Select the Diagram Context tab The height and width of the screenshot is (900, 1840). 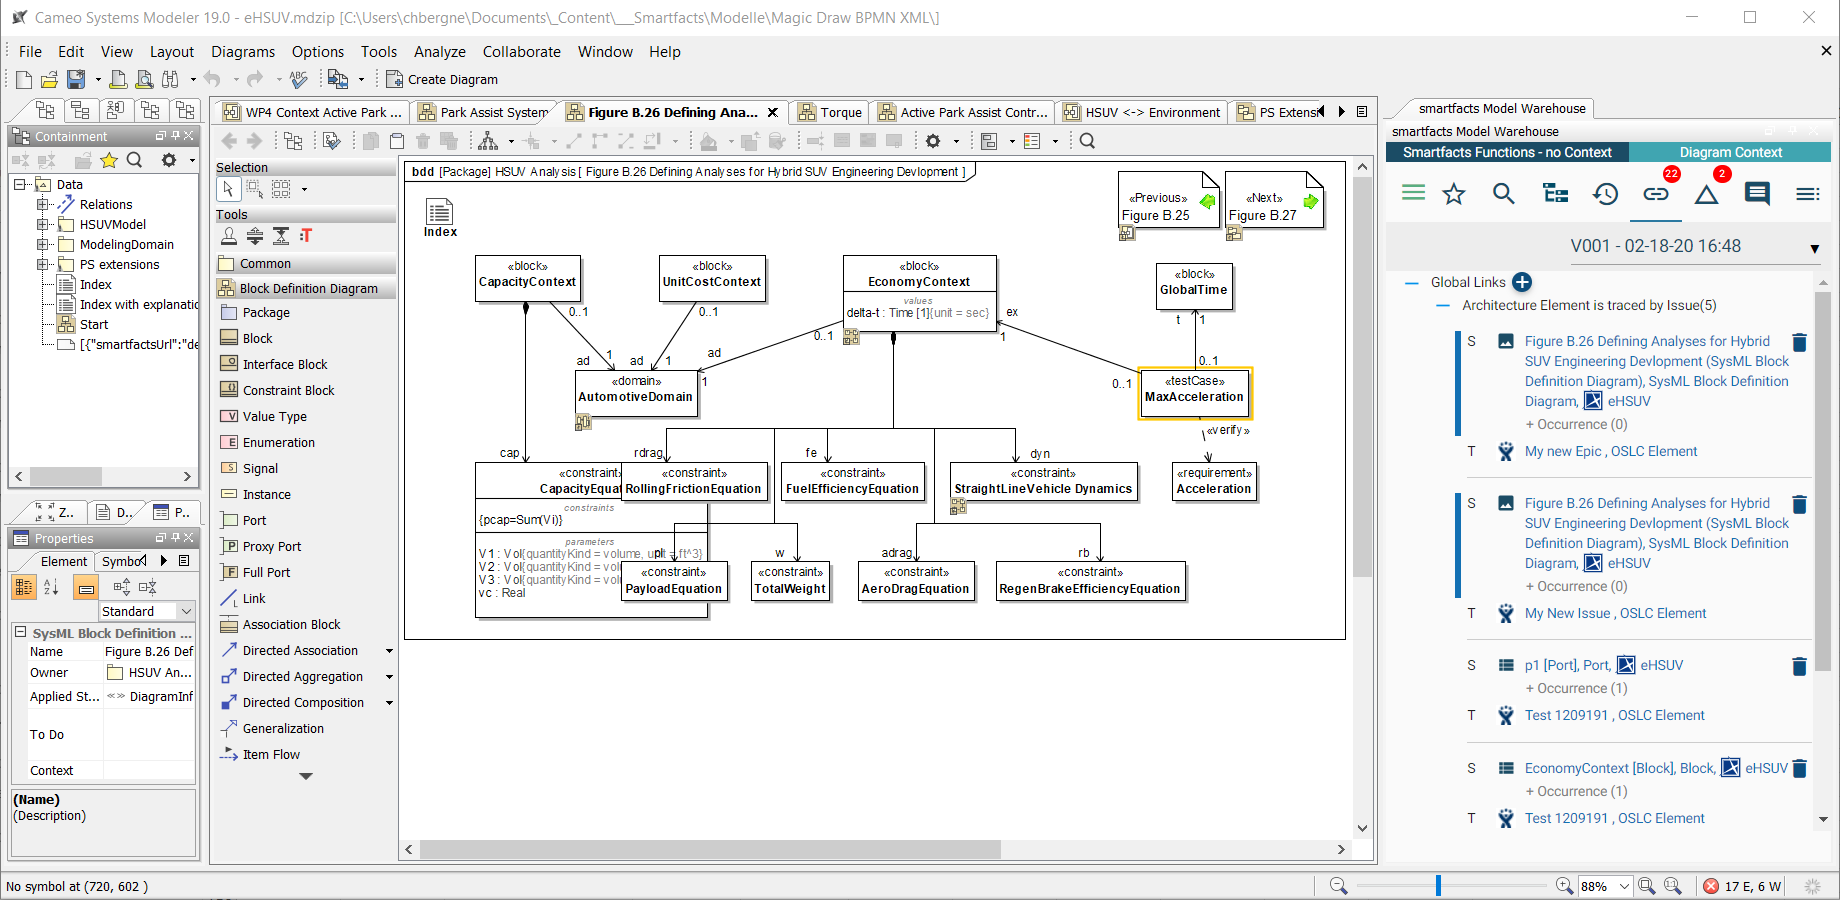1730,152
